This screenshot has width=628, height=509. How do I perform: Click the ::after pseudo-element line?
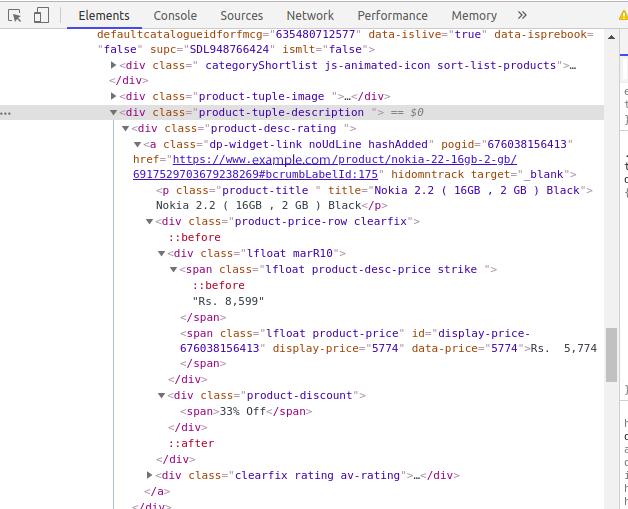[191, 443]
